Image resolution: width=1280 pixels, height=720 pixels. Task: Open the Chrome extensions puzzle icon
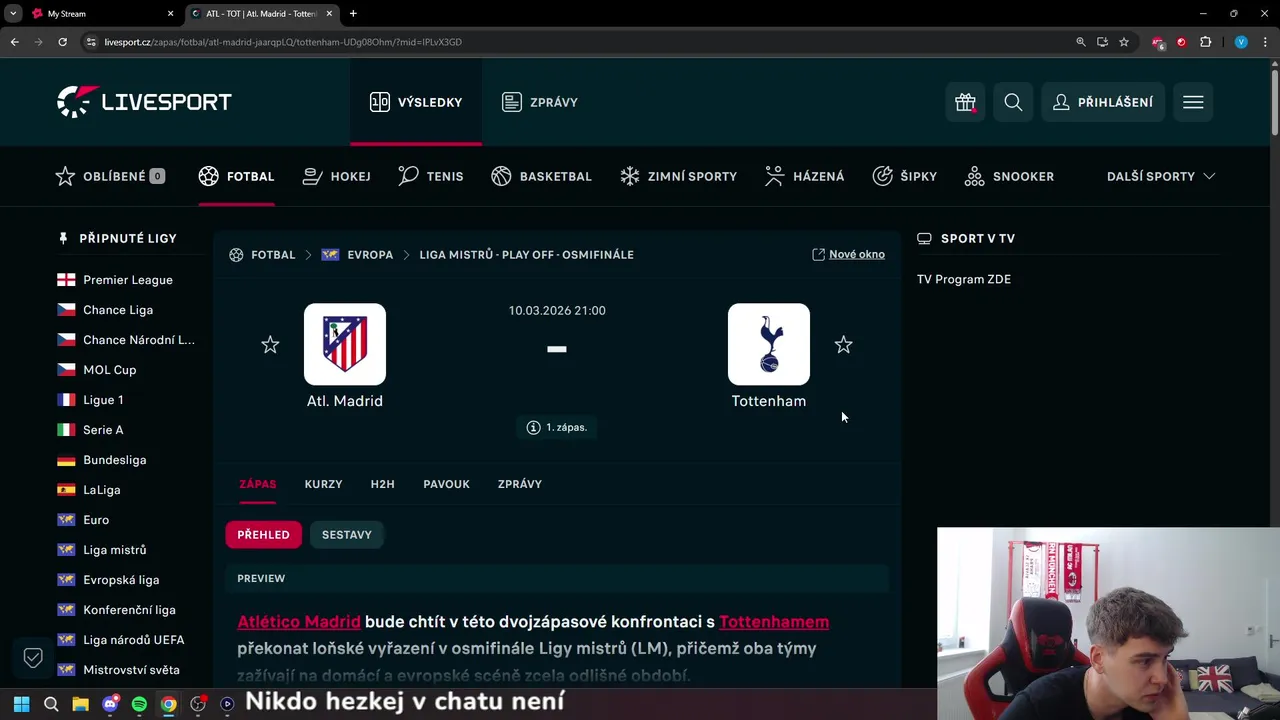(x=1205, y=42)
